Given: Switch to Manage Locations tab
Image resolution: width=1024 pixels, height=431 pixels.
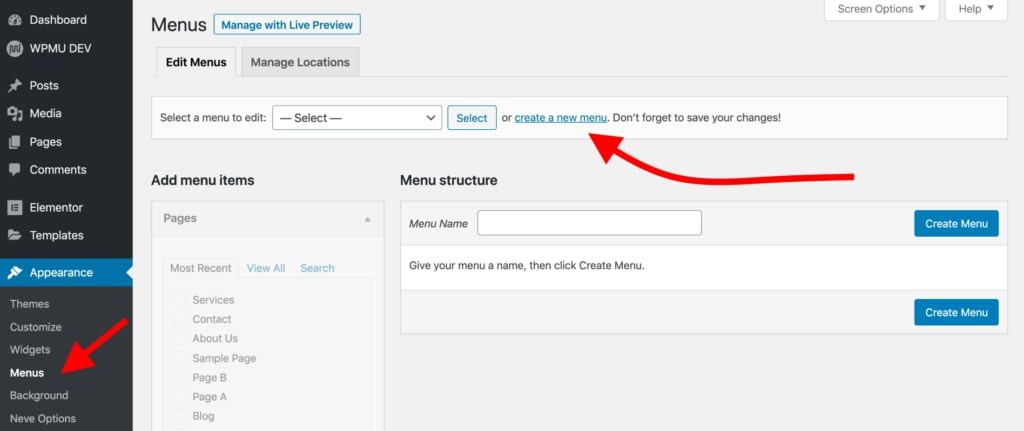Looking at the screenshot, I should click(x=300, y=62).
